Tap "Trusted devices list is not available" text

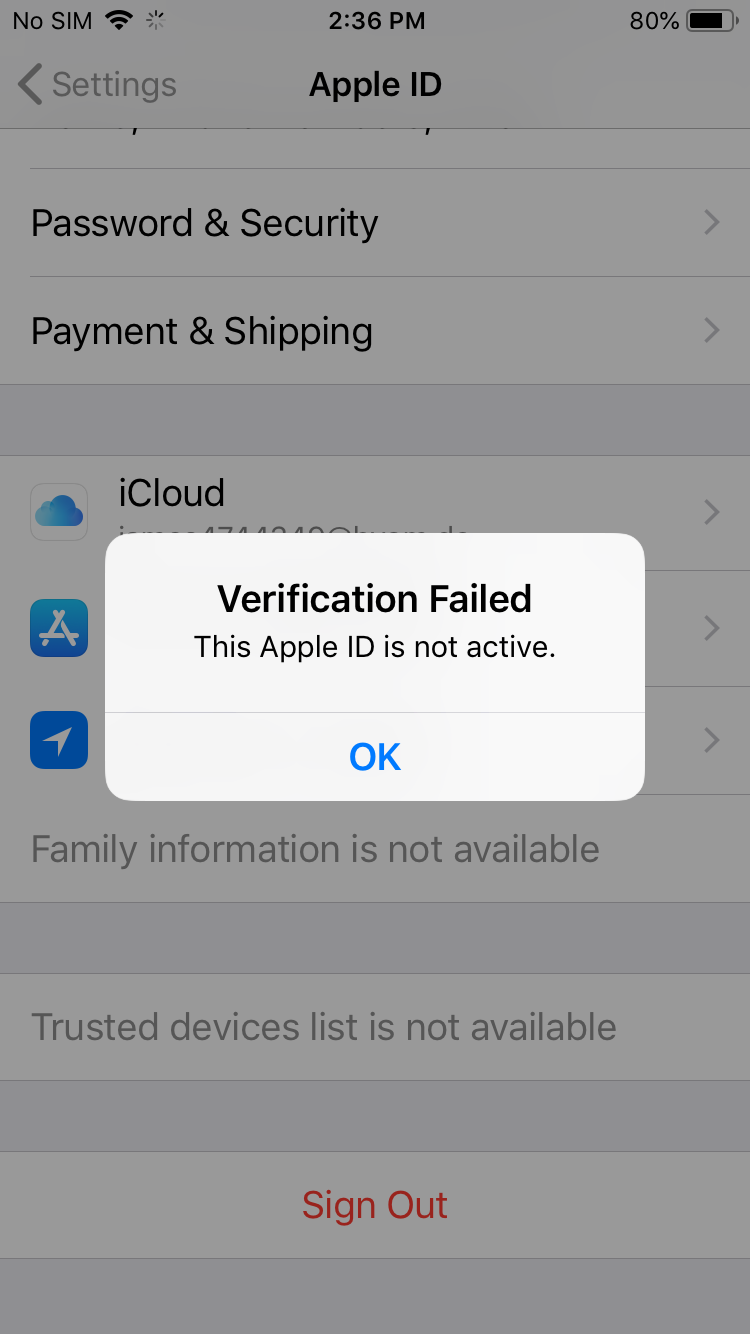click(x=324, y=1027)
